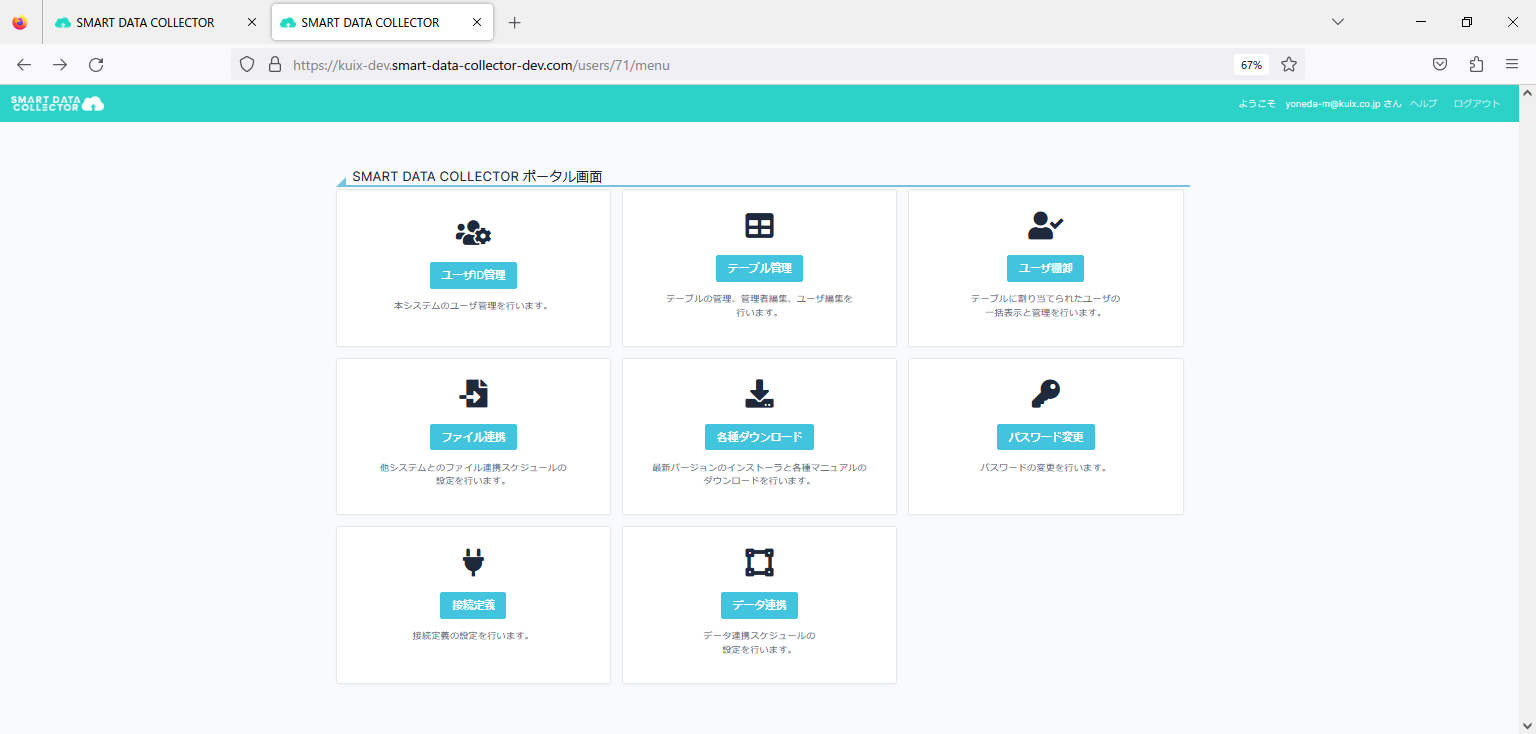This screenshot has height=734, width=1536.
Task: Click the download tray icon above 各種ダウンロード
Action: click(759, 394)
